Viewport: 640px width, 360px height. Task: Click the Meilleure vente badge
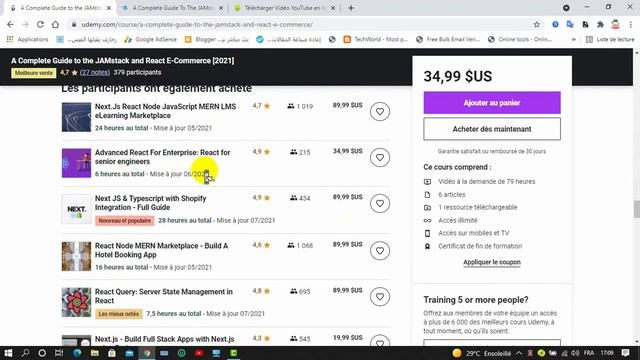click(34, 73)
